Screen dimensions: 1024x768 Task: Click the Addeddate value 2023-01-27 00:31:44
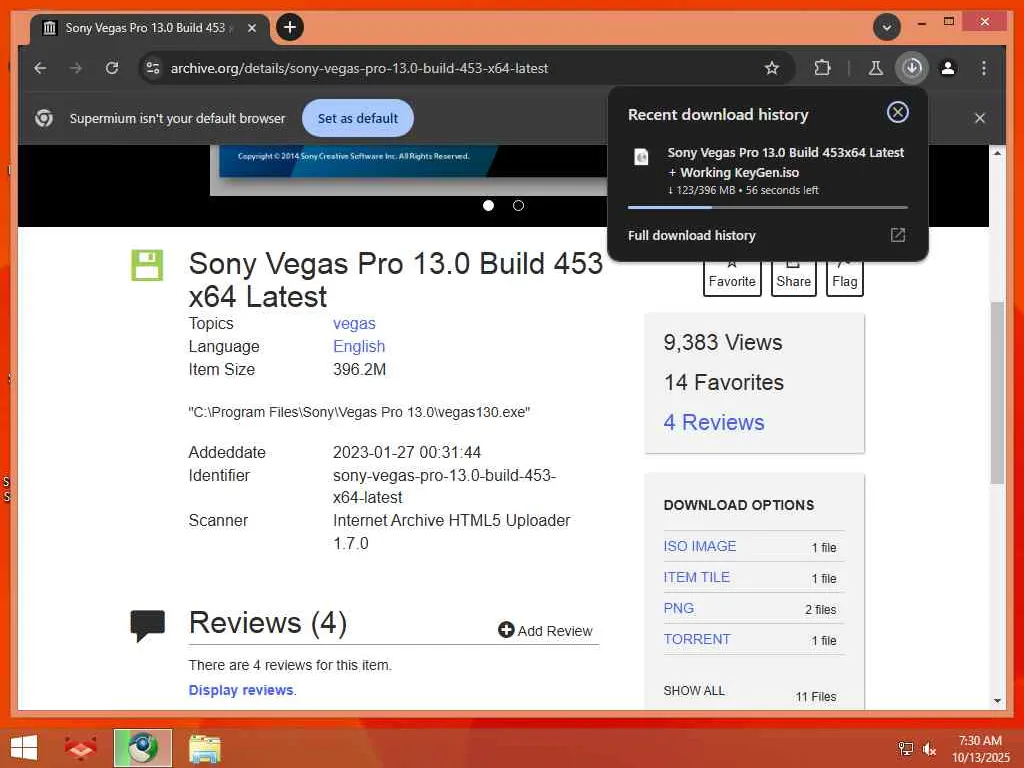[407, 452]
